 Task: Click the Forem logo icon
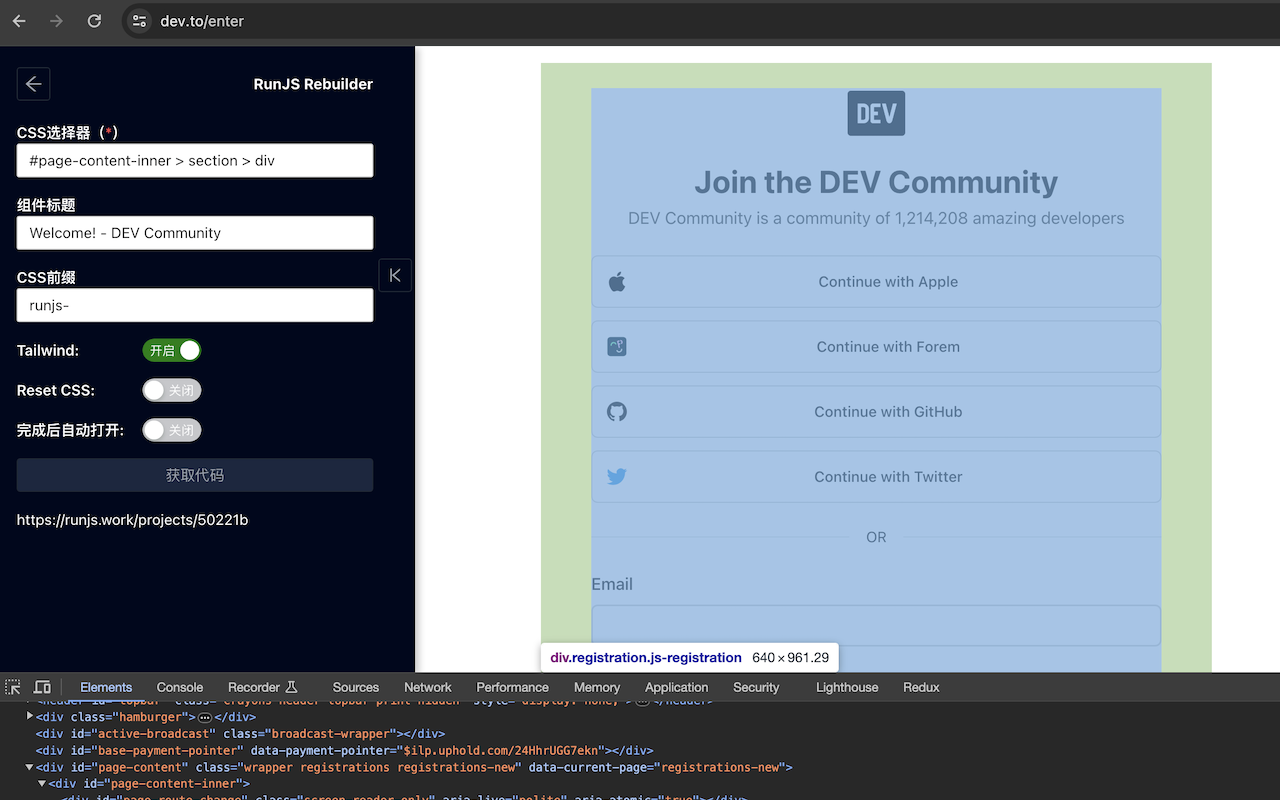(617, 347)
